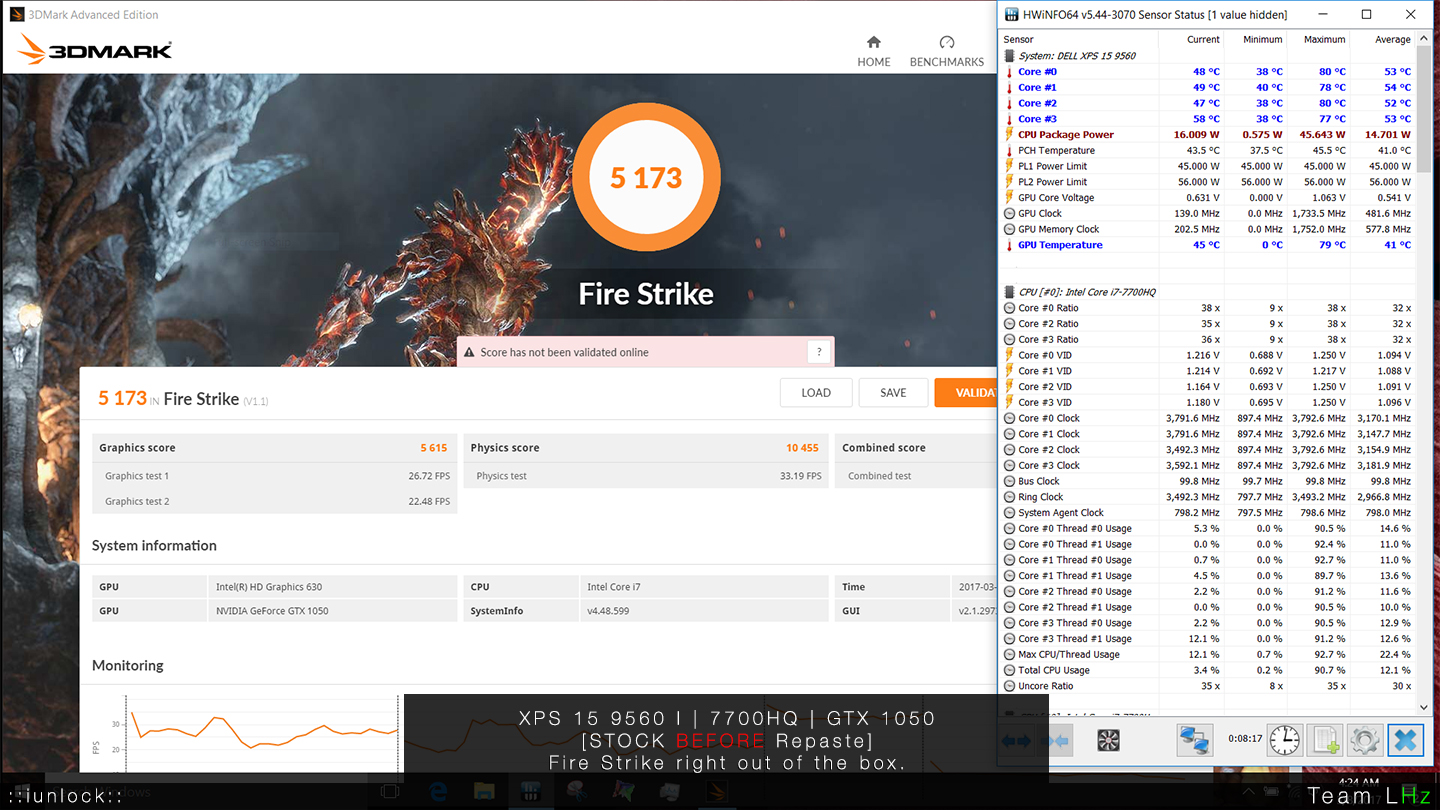This screenshot has height=810, width=1440.
Task: Click the thermometer icon beside PCH Temperature
Action: pyautogui.click(x=1009, y=151)
